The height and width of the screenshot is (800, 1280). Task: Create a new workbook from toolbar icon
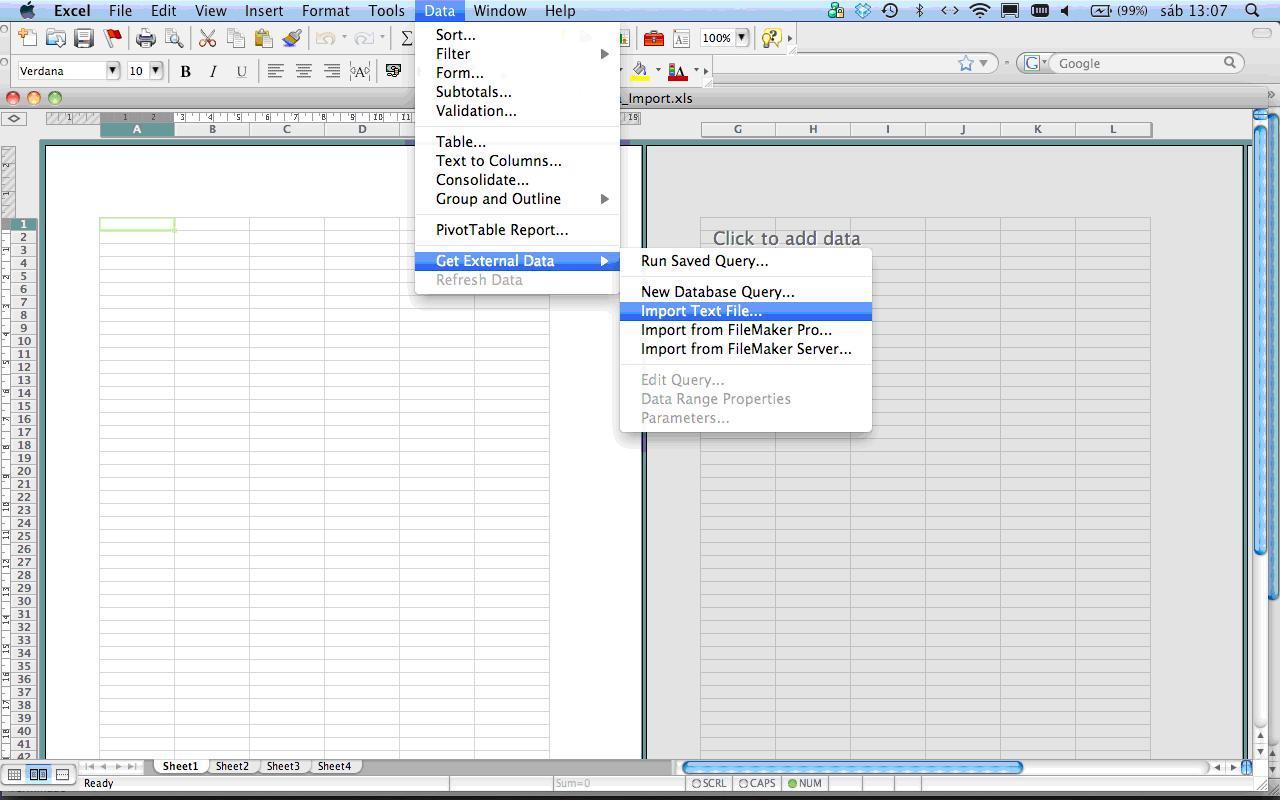[x=27, y=38]
